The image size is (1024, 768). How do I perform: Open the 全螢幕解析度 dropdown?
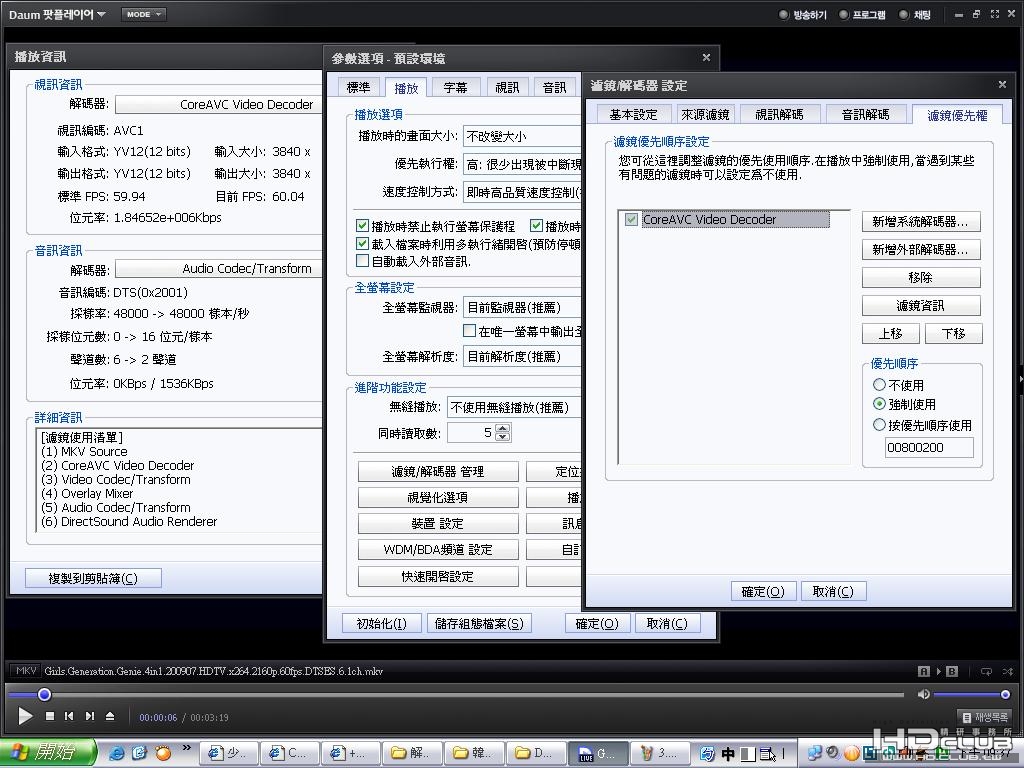pyautogui.click(x=522, y=357)
